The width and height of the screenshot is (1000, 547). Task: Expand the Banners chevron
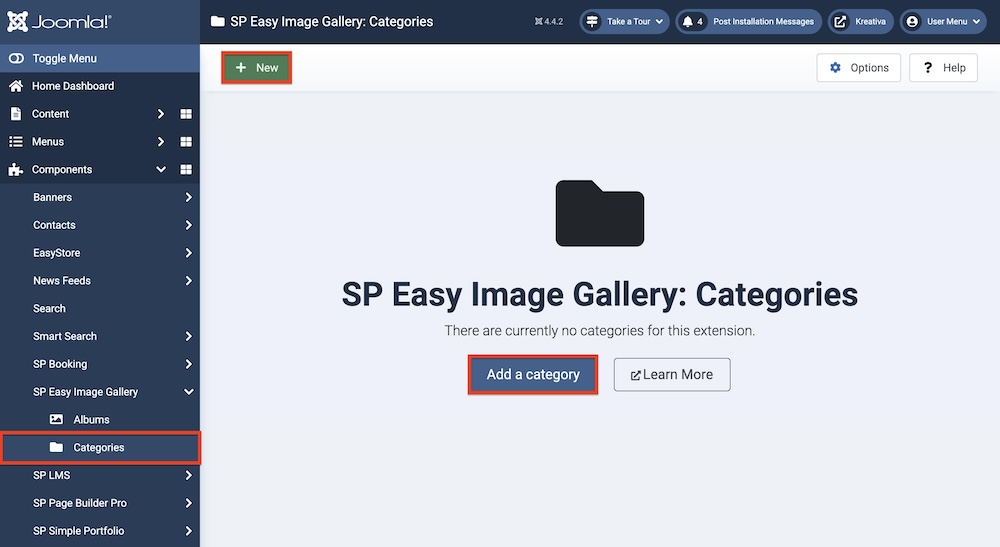188,197
